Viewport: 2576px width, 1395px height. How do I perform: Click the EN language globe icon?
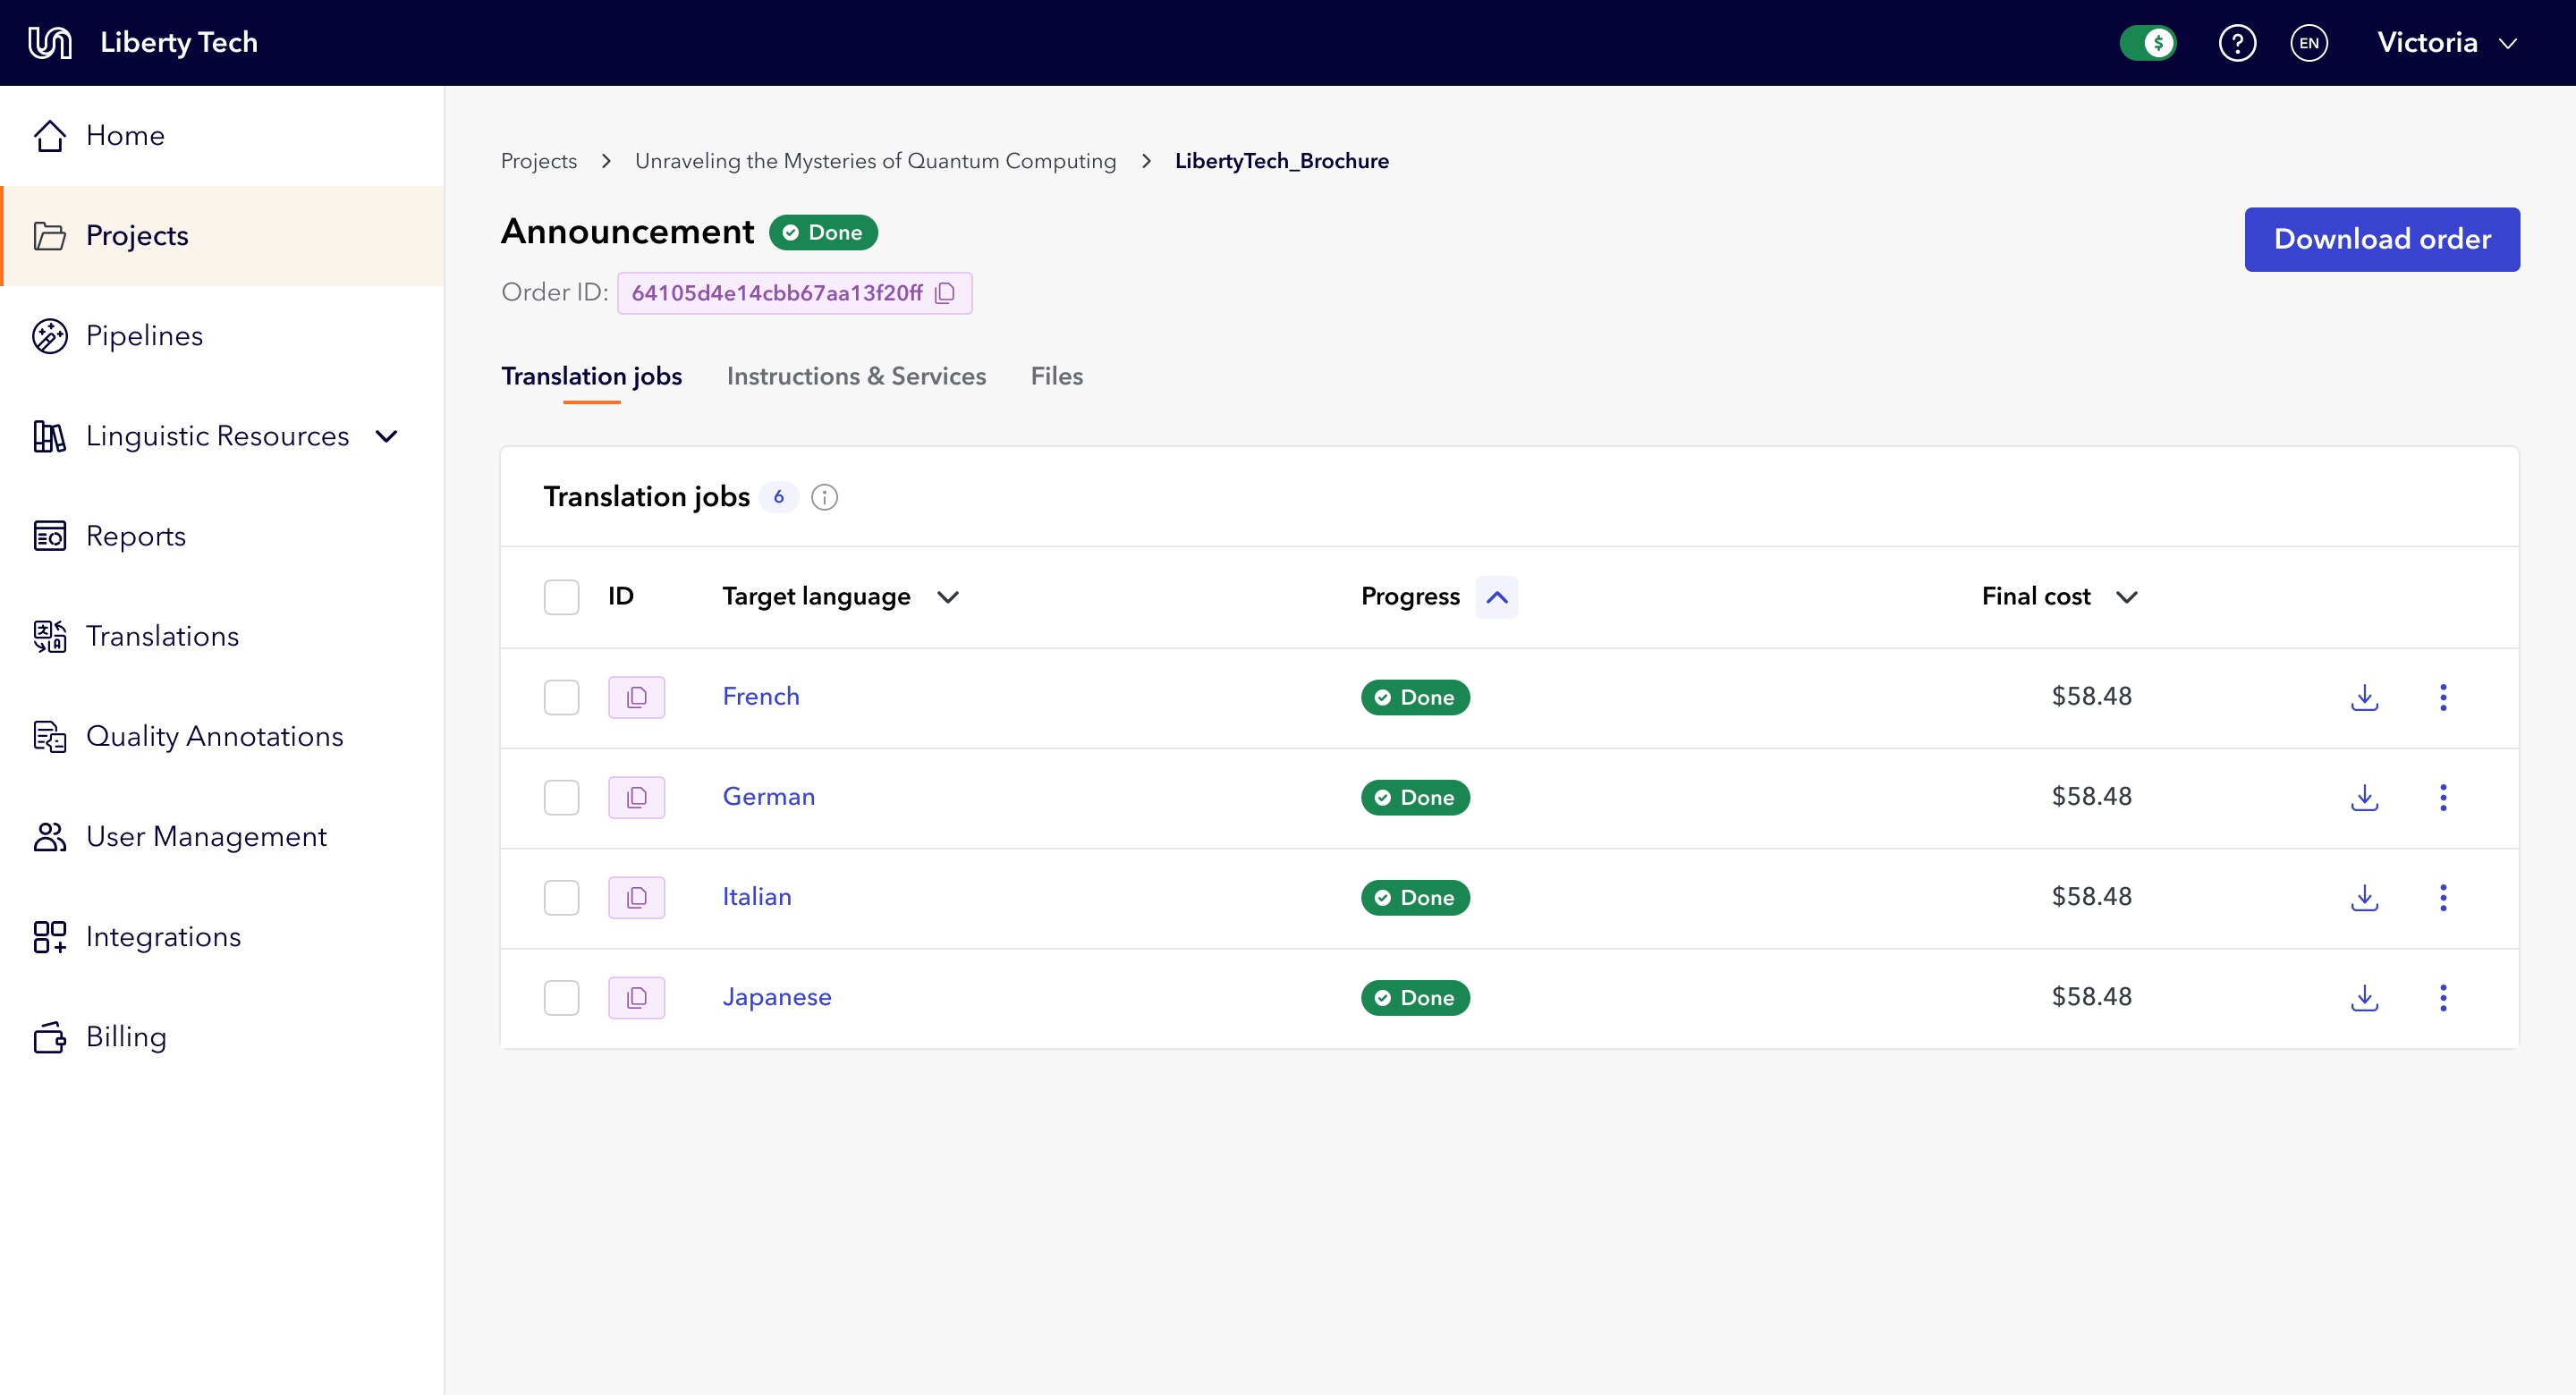click(2309, 43)
